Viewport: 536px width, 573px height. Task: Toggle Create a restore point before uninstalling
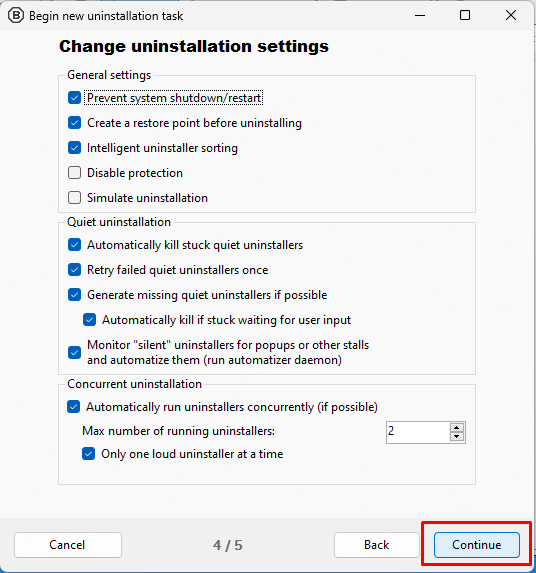[x=75, y=123]
